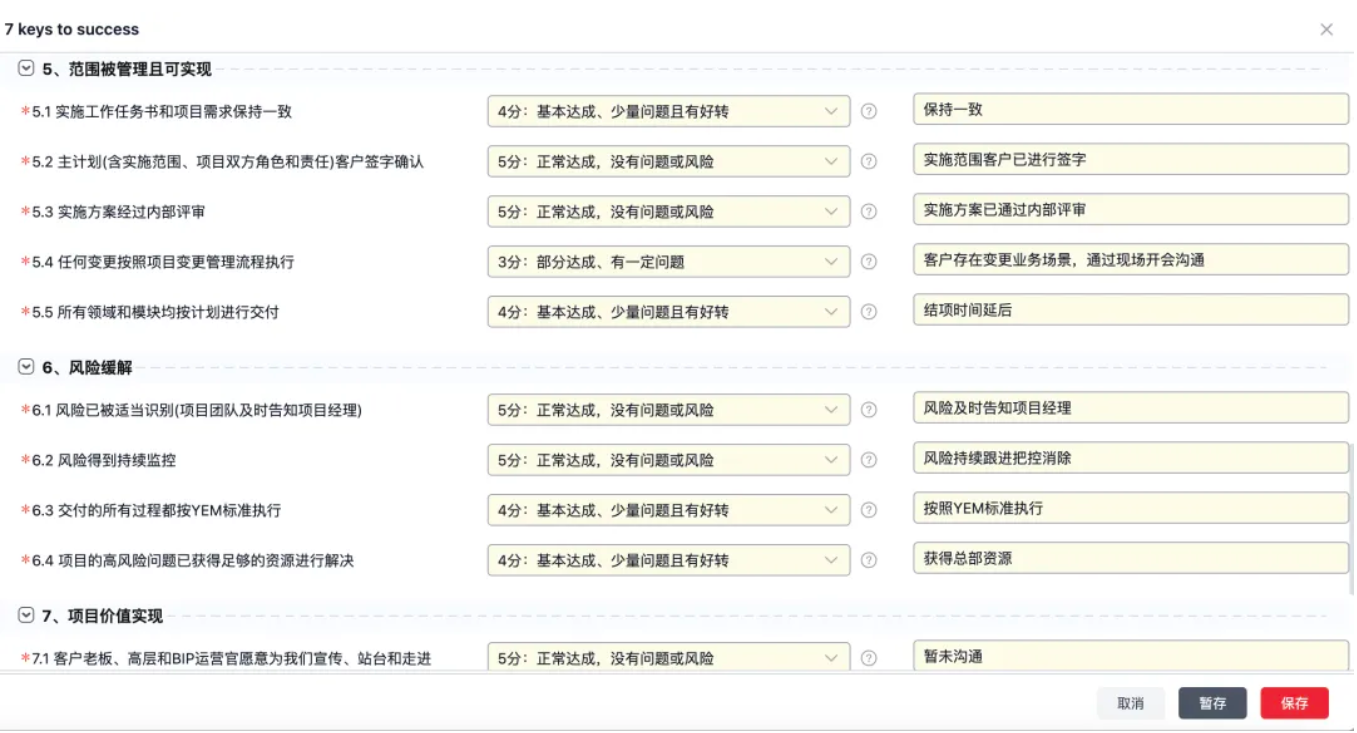The height and width of the screenshot is (733, 1357).
Task: Click help icon beside item 6.2 dropdown
Action: pyautogui.click(x=869, y=459)
